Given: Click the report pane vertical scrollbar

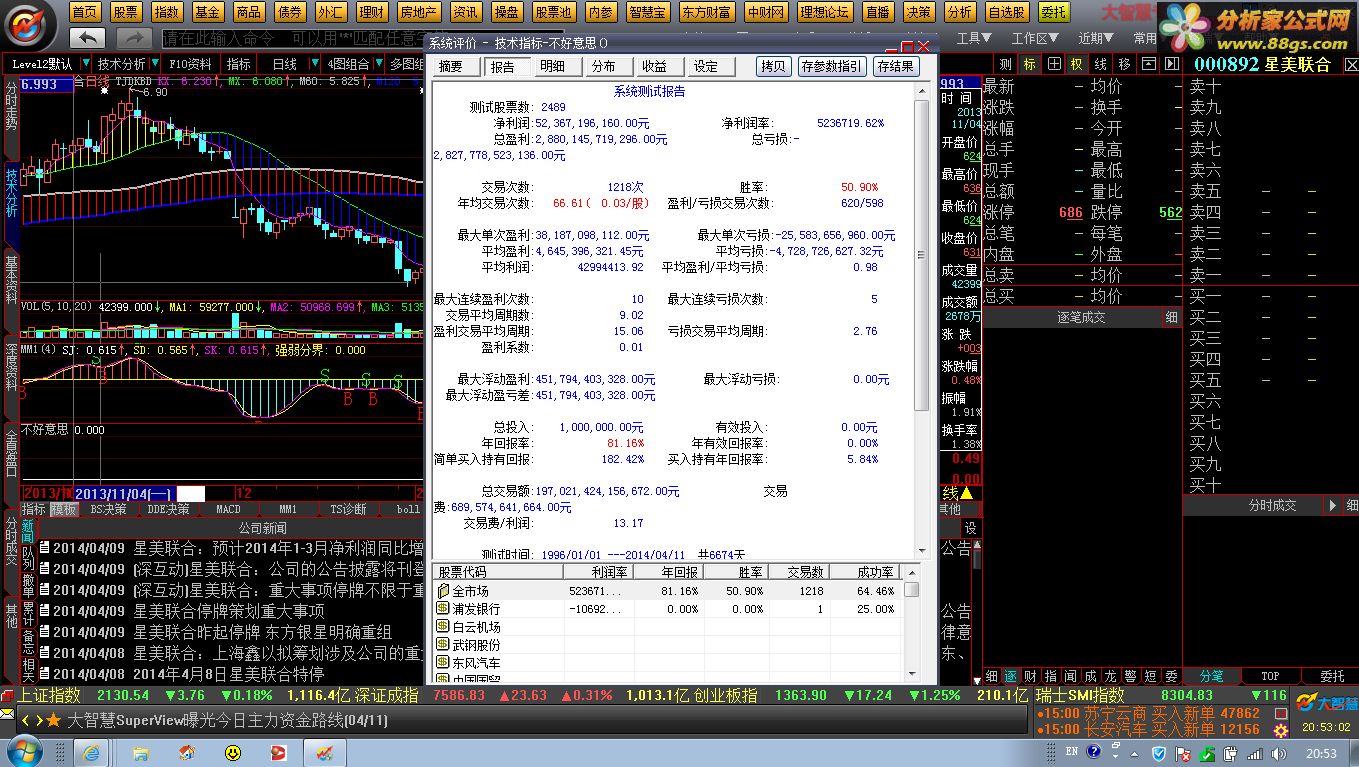Looking at the screenshot, I should (922, 320).
